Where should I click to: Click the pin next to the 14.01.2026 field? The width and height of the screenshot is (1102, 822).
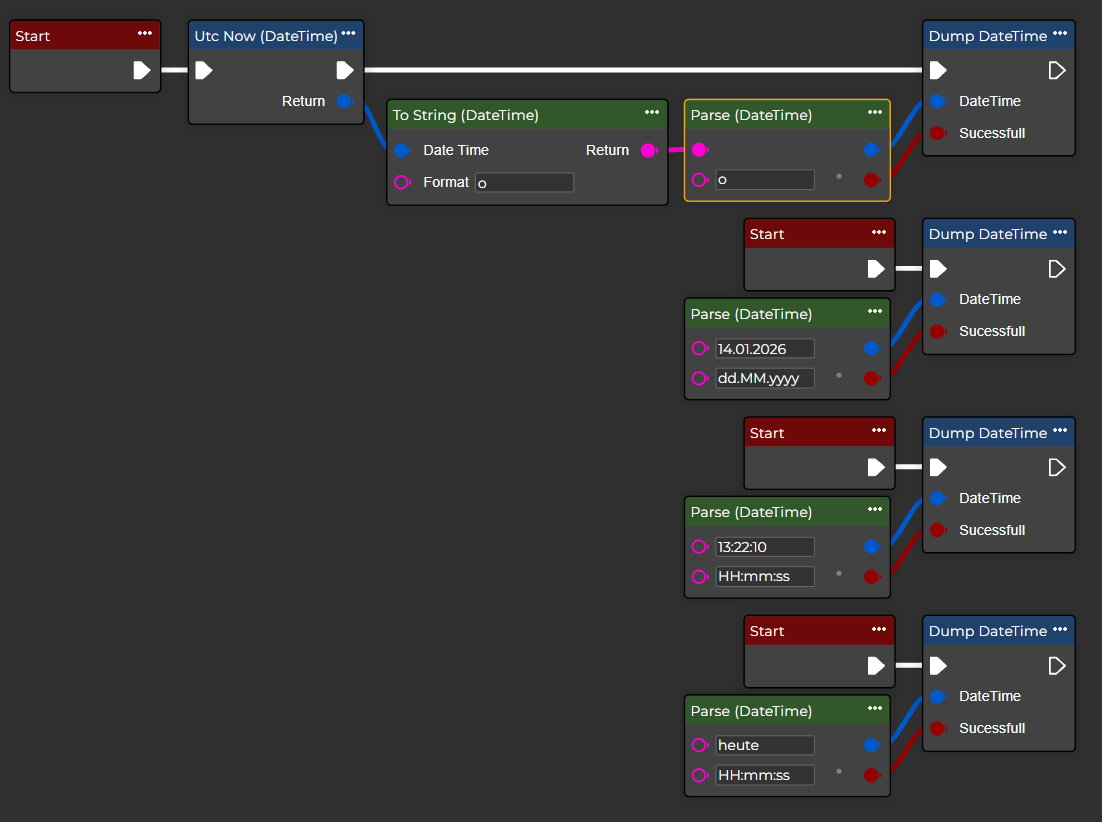click(699, 348)
